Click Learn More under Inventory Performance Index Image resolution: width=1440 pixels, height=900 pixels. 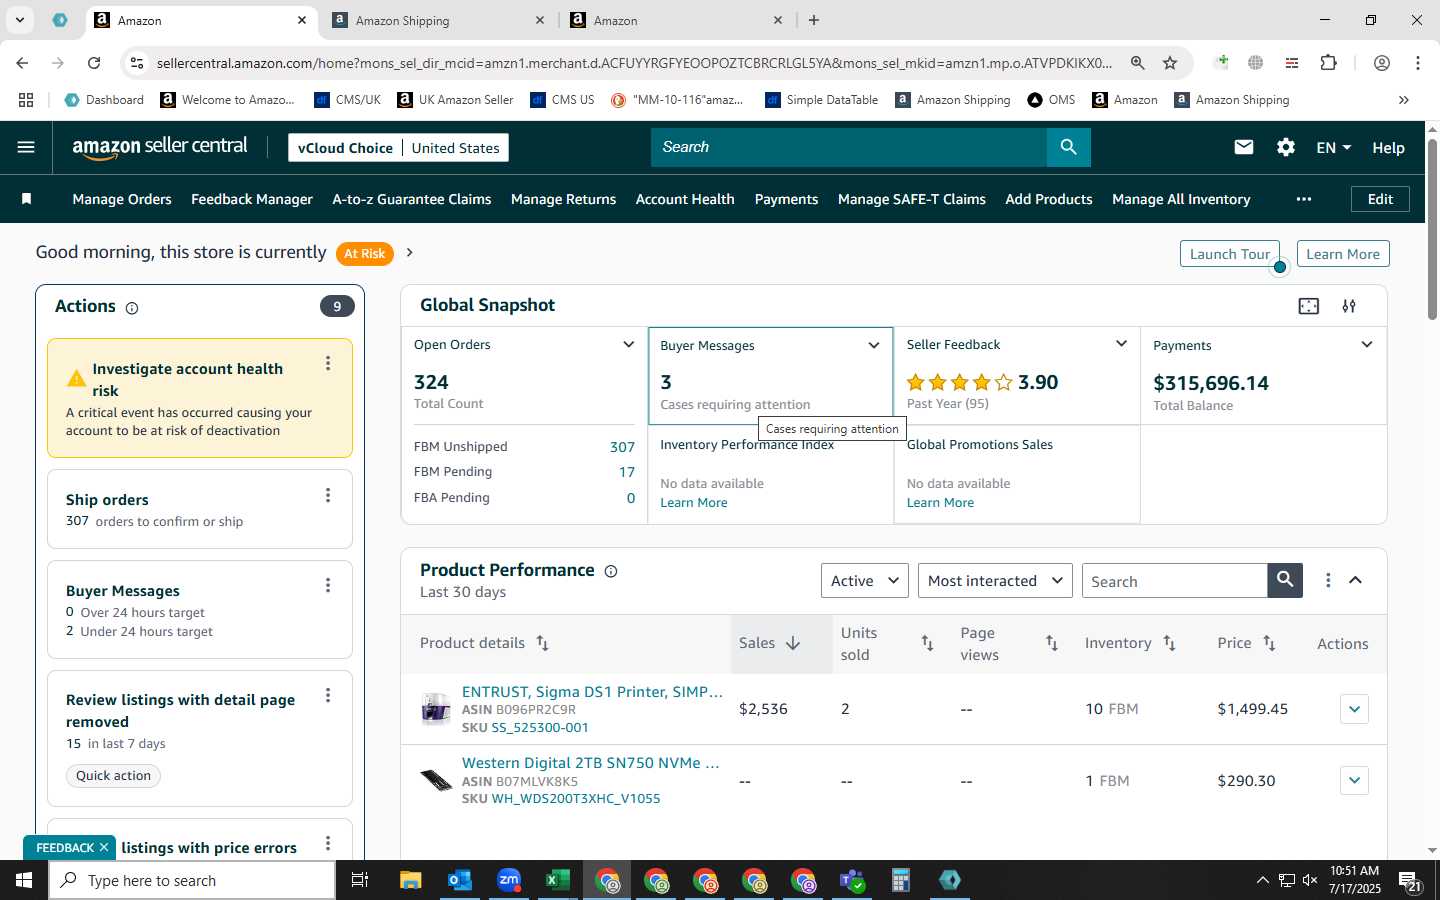pos(693,502)
